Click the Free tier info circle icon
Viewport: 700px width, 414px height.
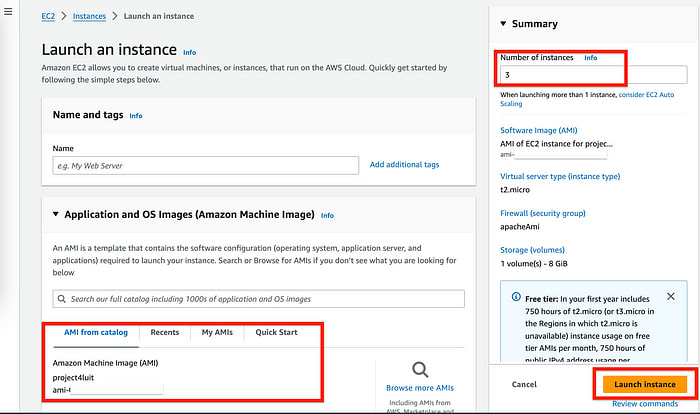pos(516,297)
